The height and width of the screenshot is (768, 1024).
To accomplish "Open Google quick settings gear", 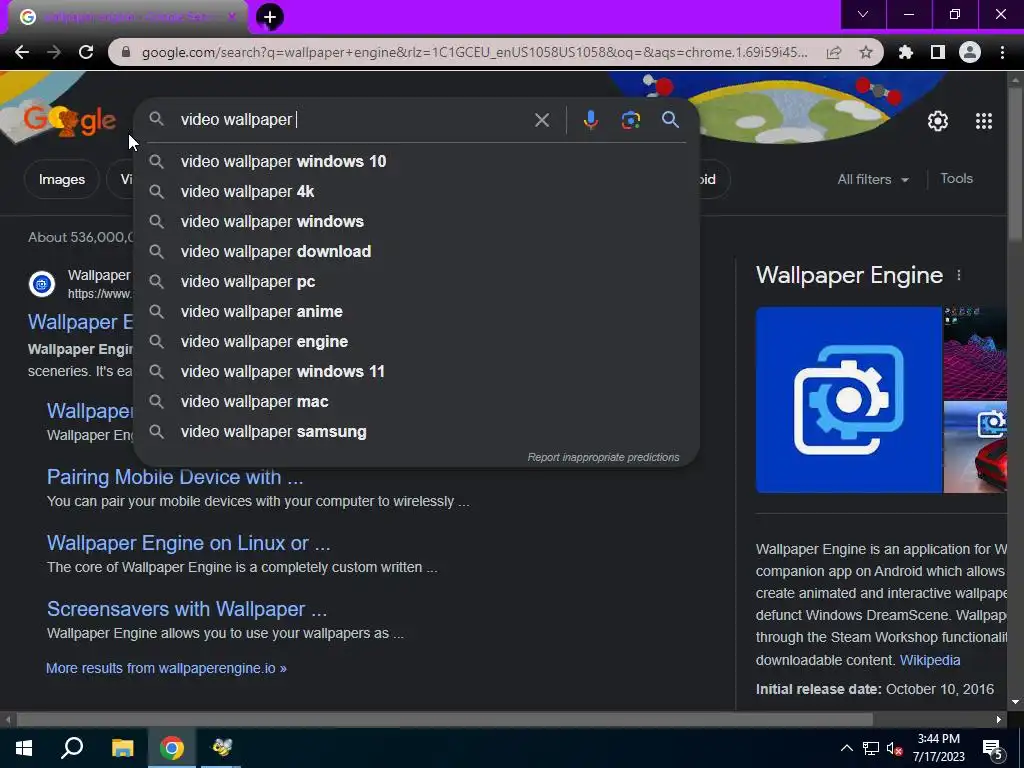I will (938, 121).
